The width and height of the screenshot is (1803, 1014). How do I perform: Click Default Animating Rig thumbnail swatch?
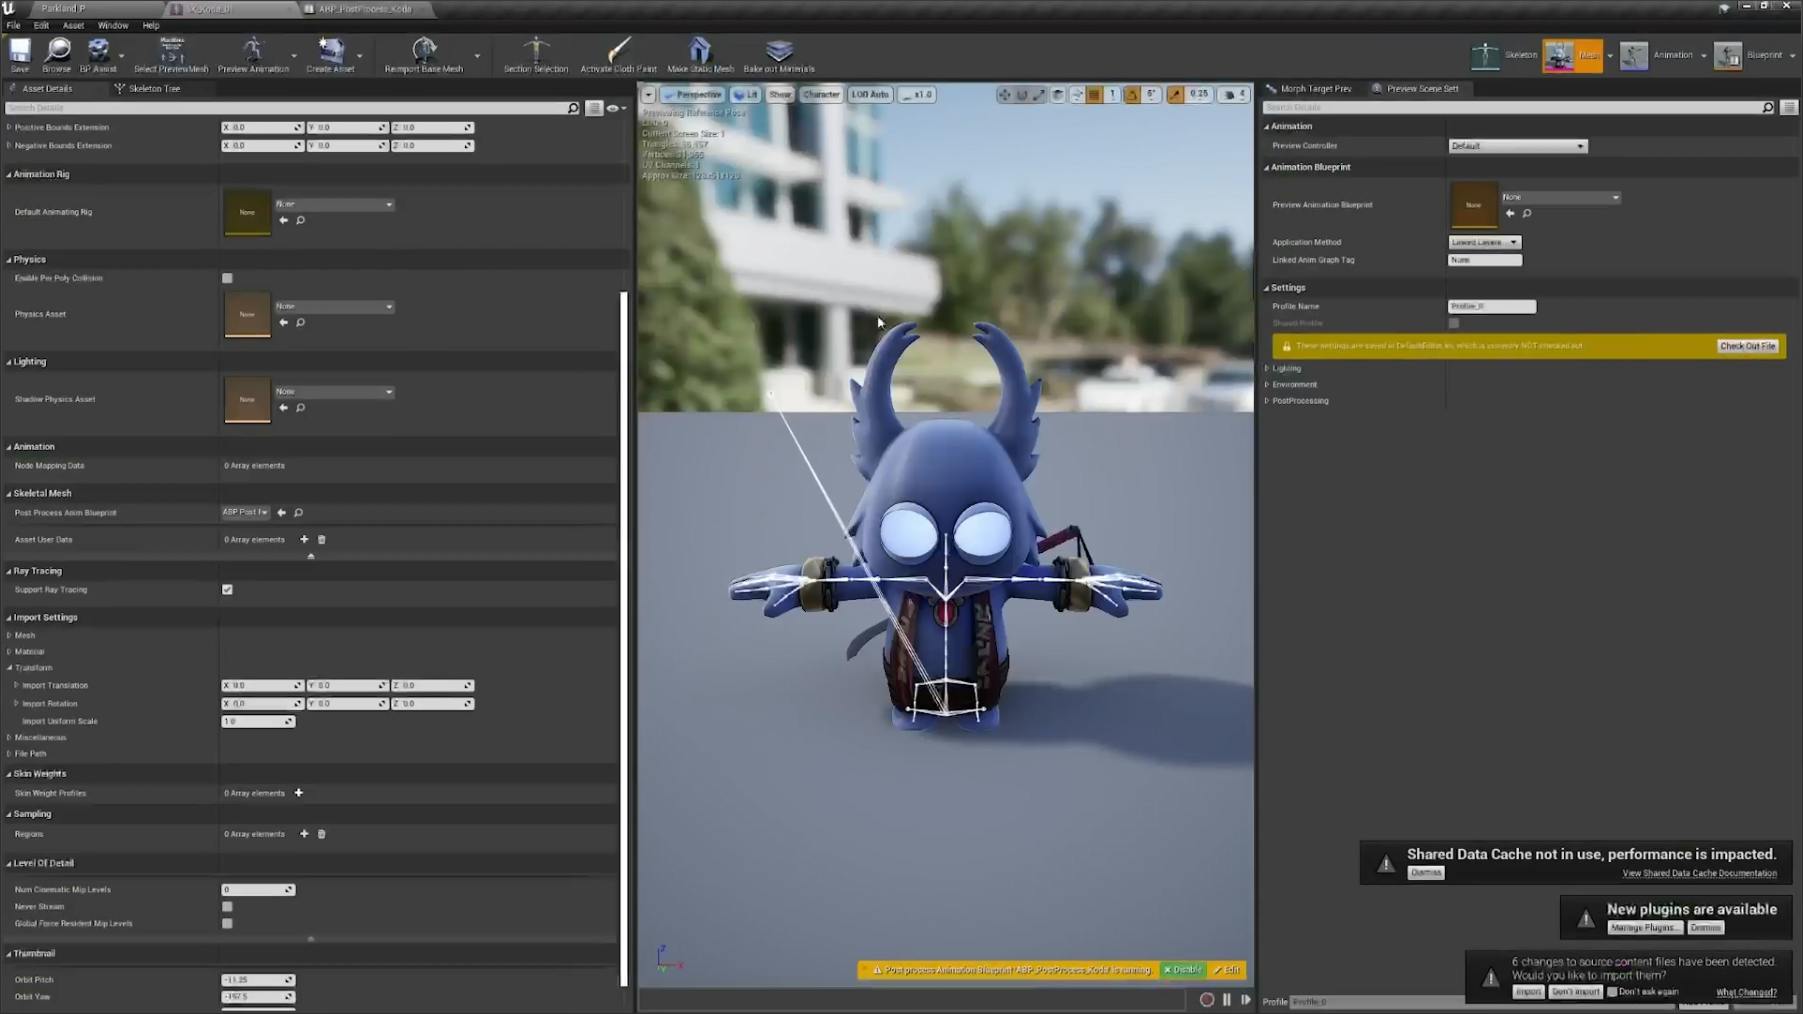point(247,212)
